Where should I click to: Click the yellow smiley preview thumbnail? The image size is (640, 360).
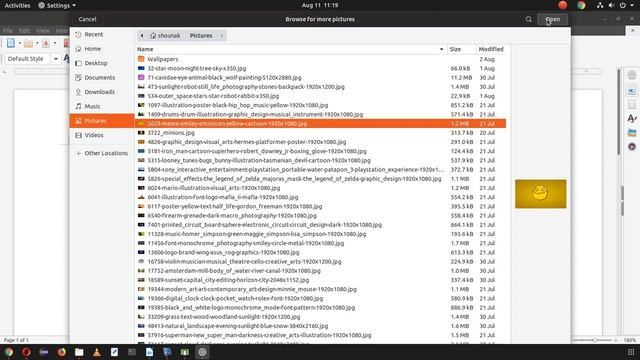(540, 194)
